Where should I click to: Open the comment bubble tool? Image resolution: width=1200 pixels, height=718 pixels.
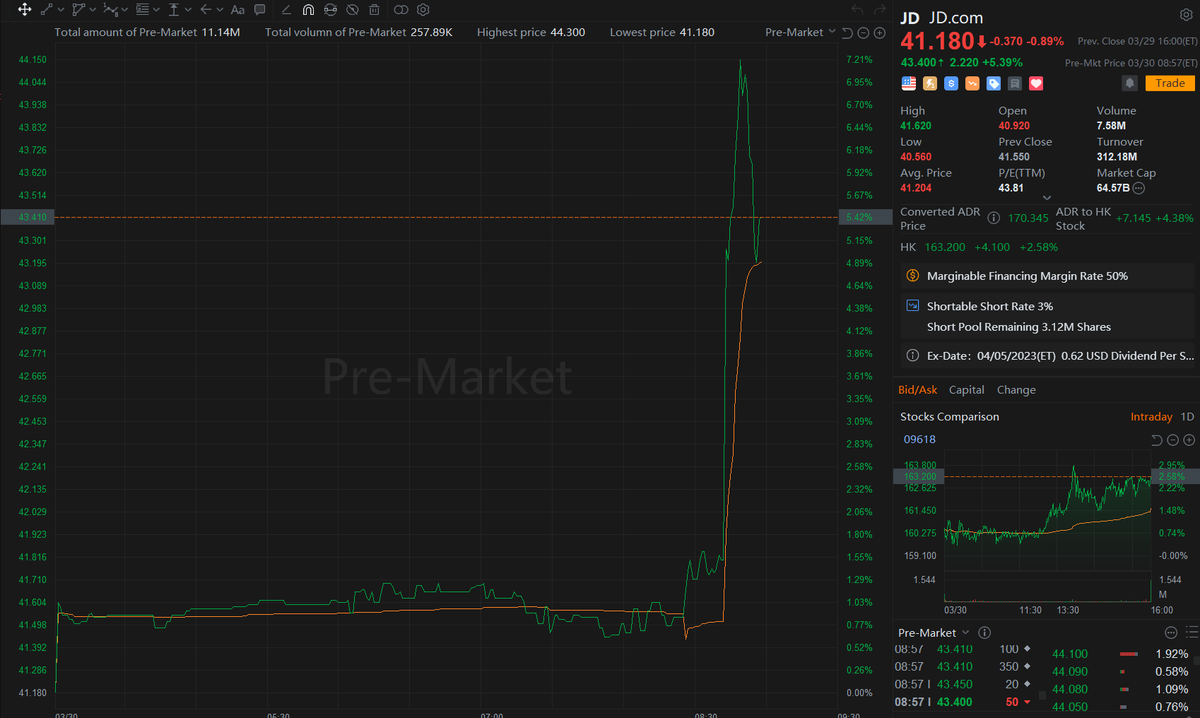point(260,9)
